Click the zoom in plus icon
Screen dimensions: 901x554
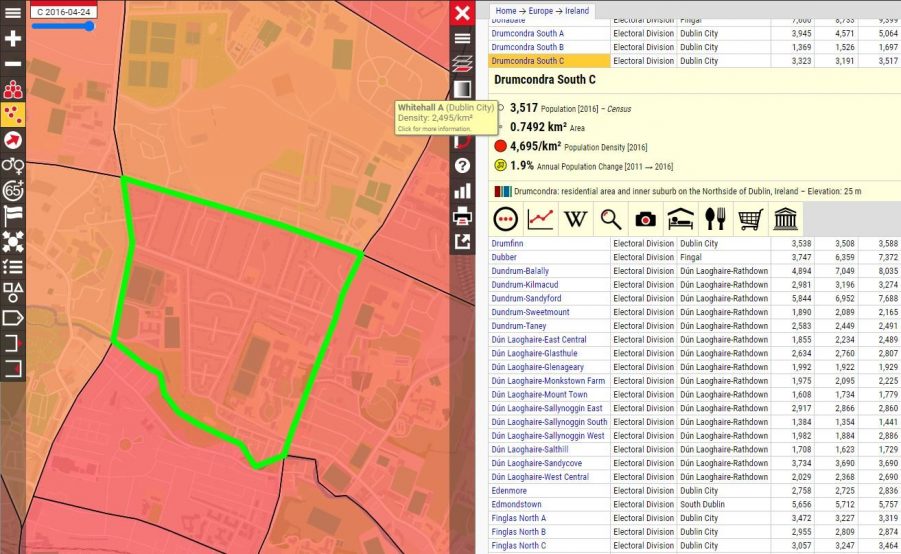coord(13,39)
